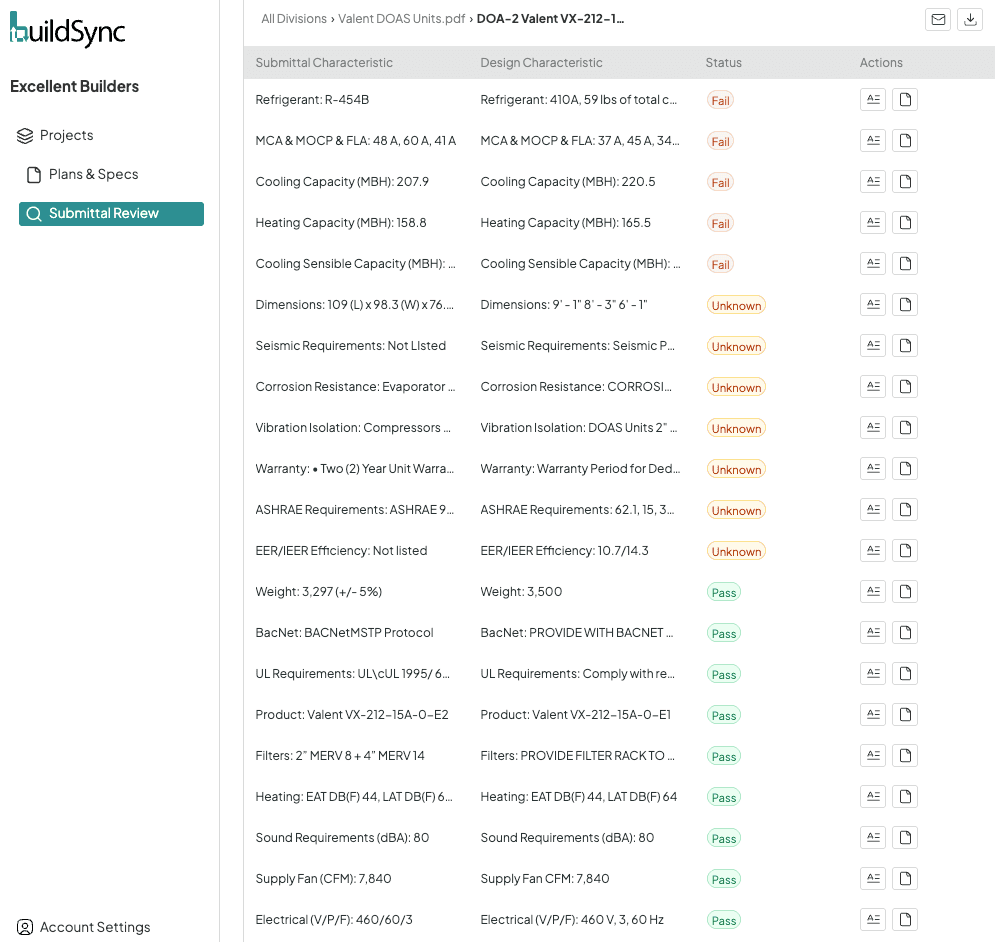Open document icon for Cooling Capacity row

point(905,182)
